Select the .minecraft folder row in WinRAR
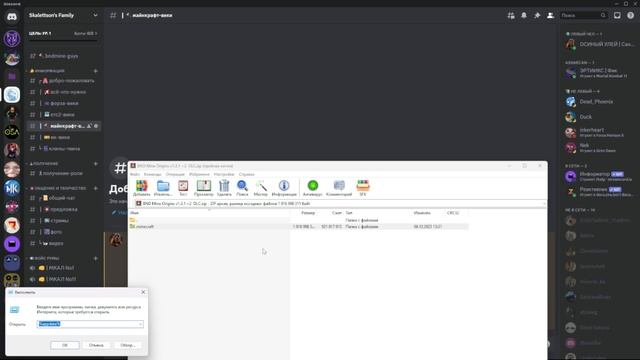640x360 pixels. [x=299, y=227]
